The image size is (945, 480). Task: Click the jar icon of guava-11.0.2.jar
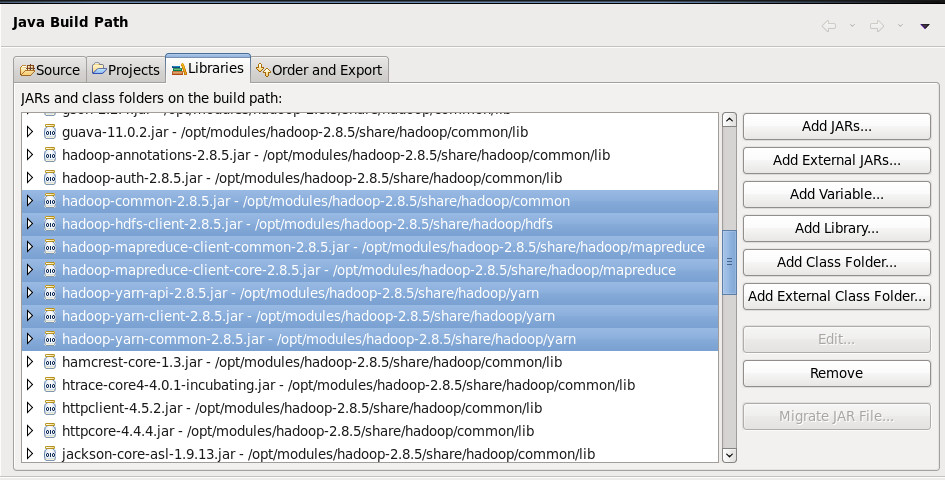tap(50, 132)
